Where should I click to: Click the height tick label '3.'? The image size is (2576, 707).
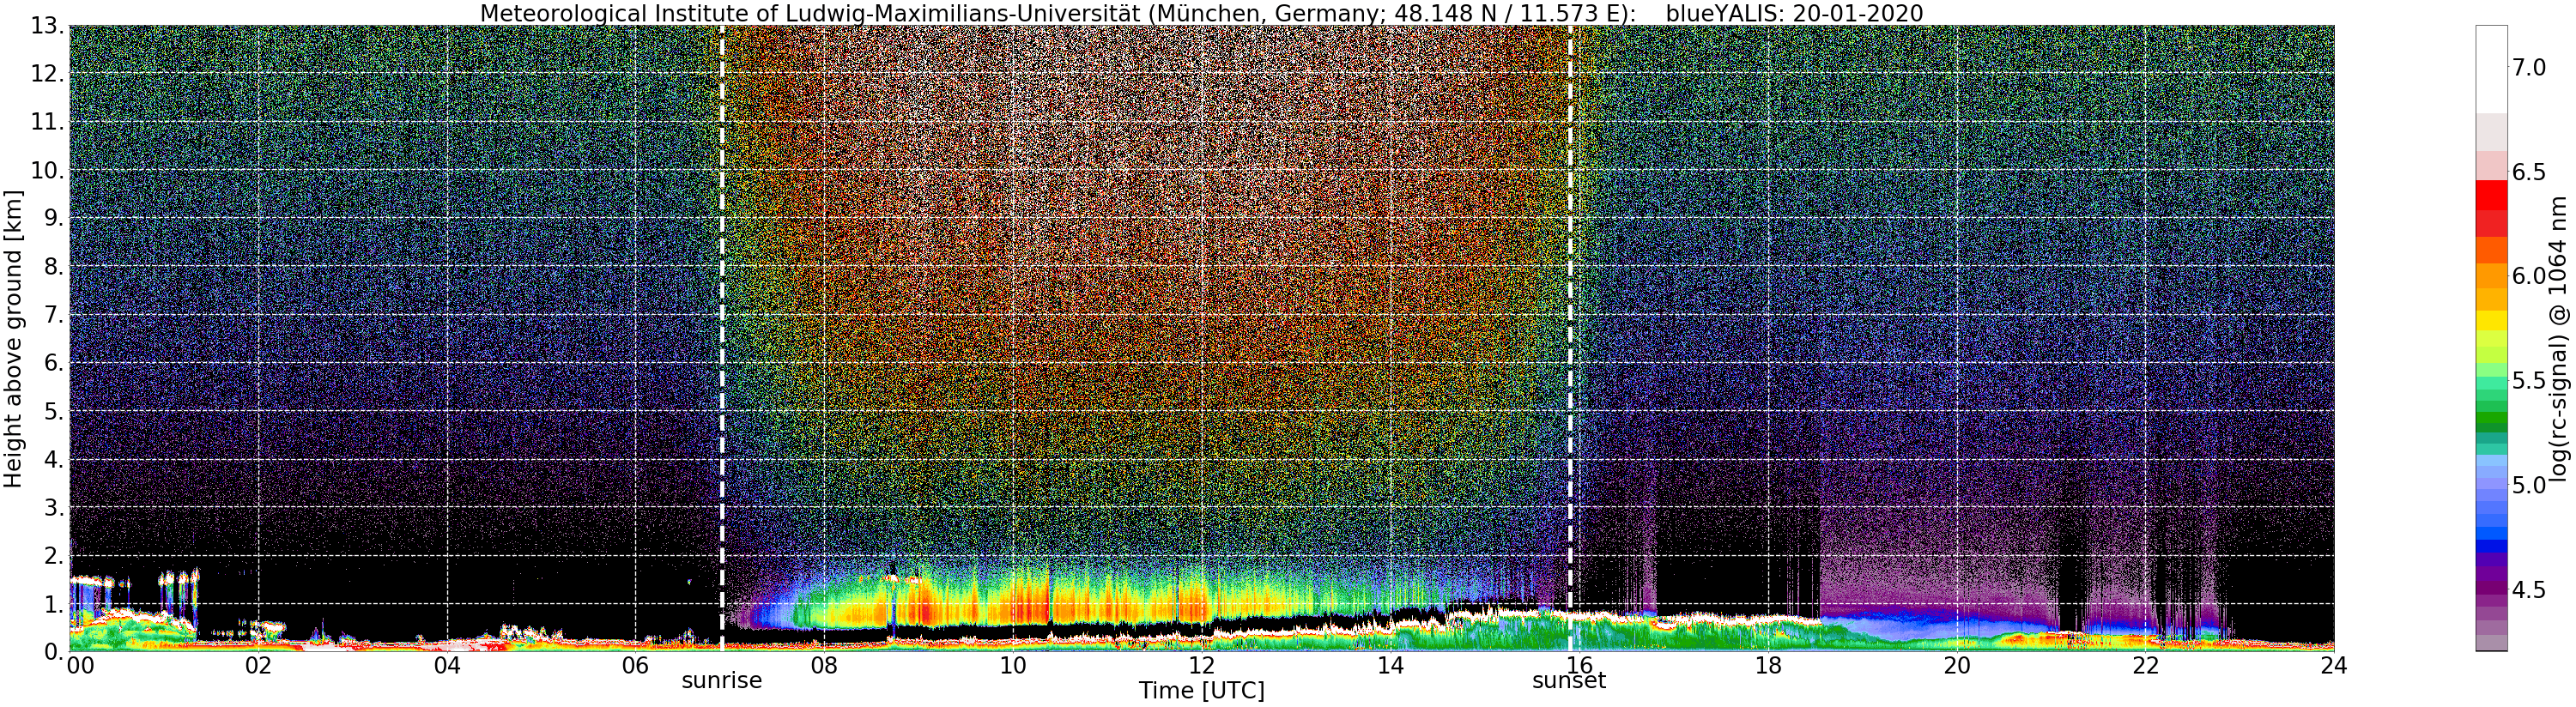tap(52, 507)
